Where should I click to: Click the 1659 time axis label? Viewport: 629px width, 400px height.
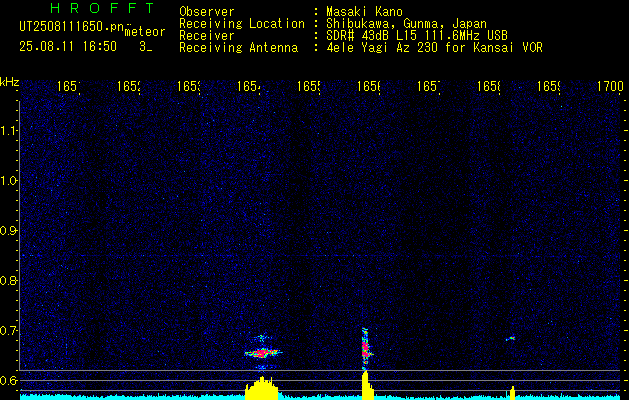(549, 86)
